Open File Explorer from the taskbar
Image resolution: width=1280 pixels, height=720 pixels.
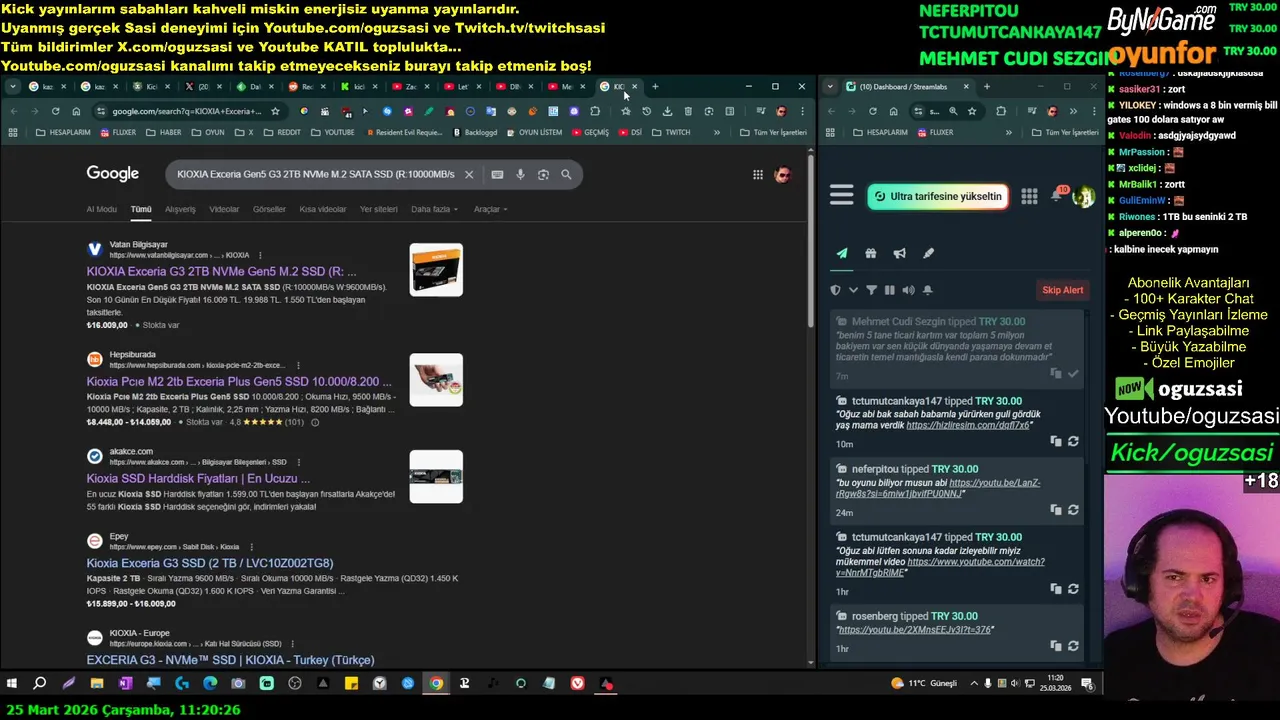pyautogui.click(x=97, y=684)
